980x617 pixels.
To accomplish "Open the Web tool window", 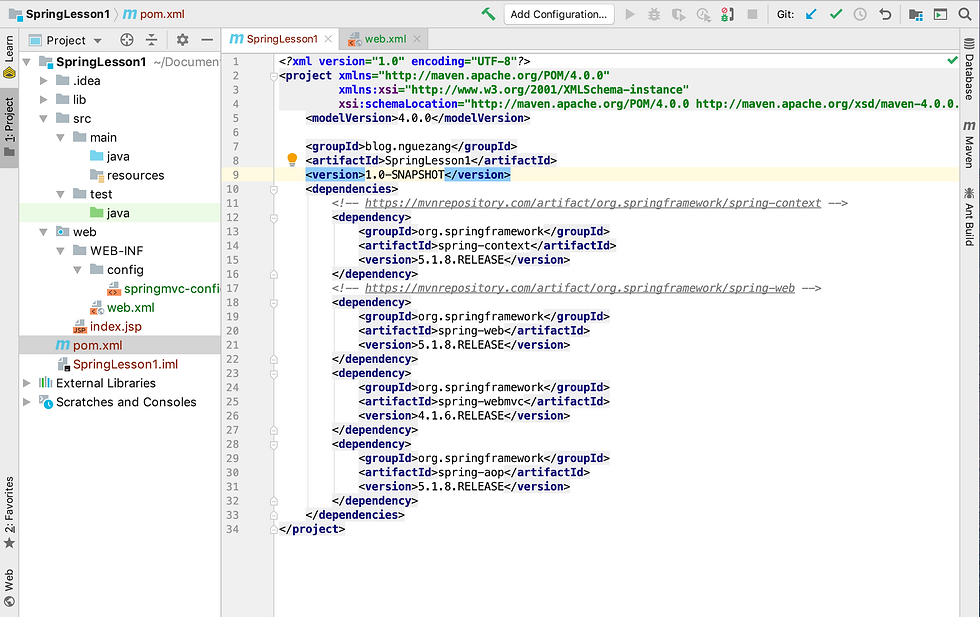I will pos(9,588).
